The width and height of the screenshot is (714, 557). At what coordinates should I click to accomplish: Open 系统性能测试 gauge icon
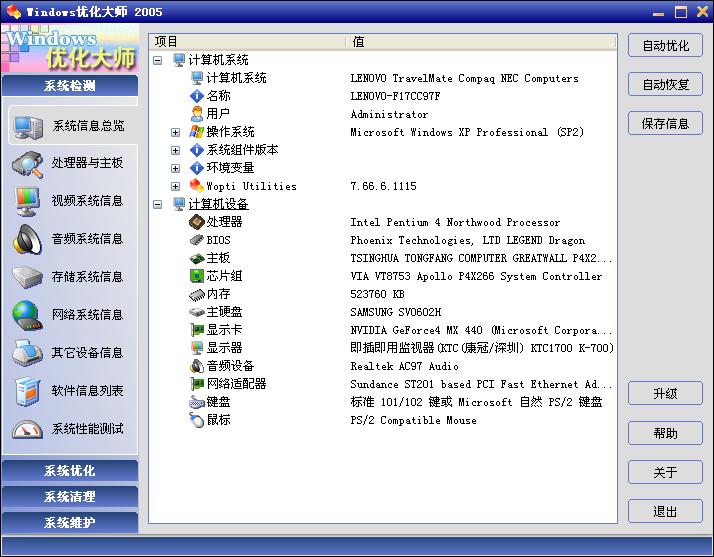point(27,429)
